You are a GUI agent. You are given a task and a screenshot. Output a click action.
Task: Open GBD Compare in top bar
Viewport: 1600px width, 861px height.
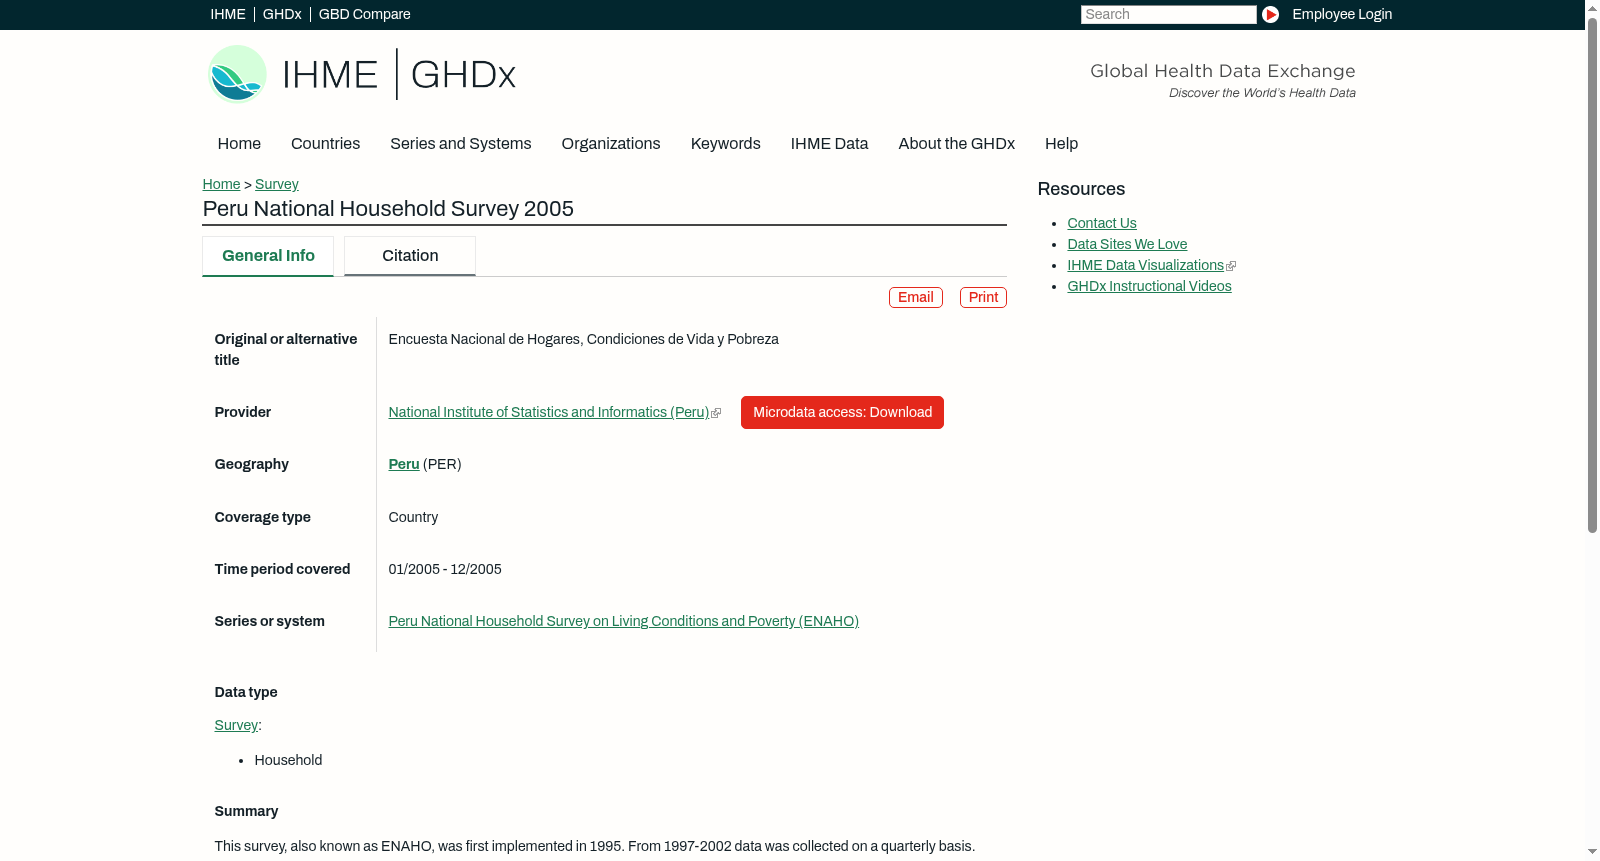[x=365, y=14]
